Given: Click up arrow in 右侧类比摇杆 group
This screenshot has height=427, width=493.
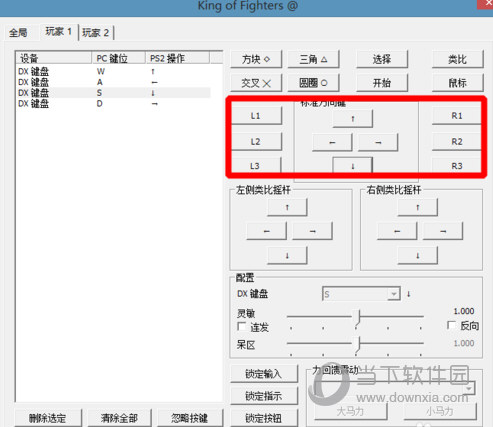Looking at the screenshot, I should click(418, 207).
